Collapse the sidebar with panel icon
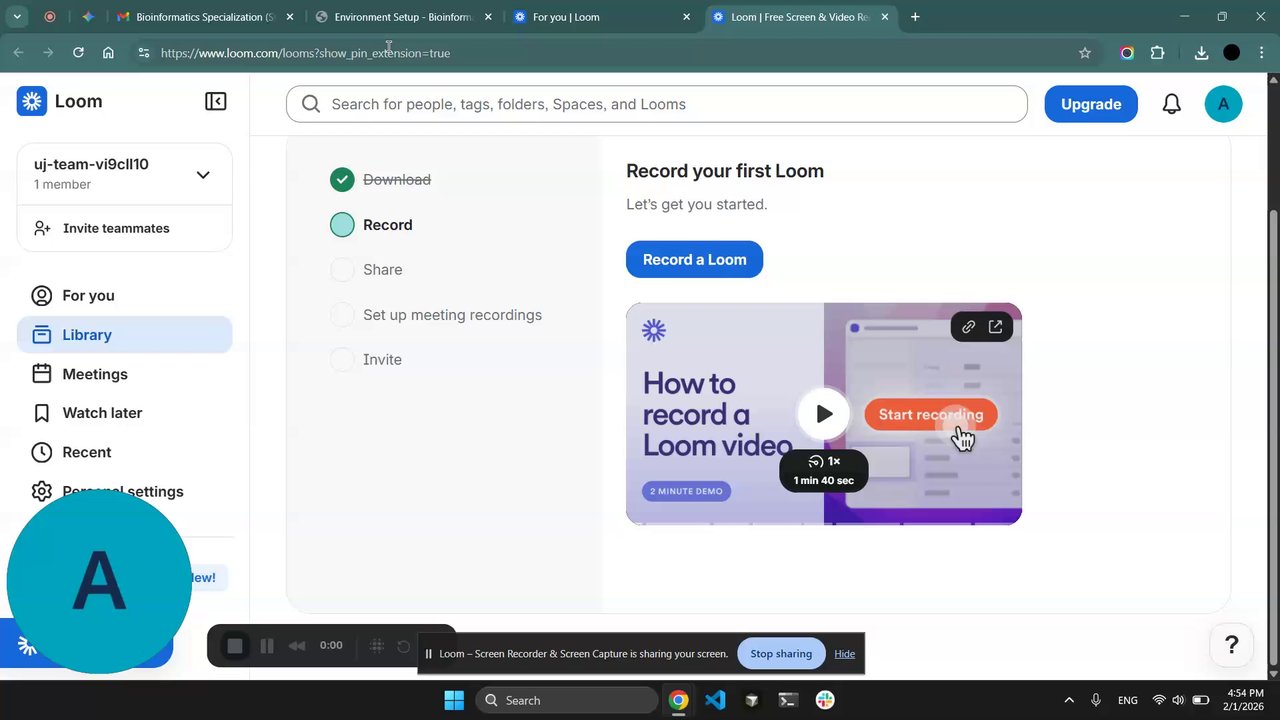The width and height of the screenshot is (1280, 720). click(x=215, y=101)
